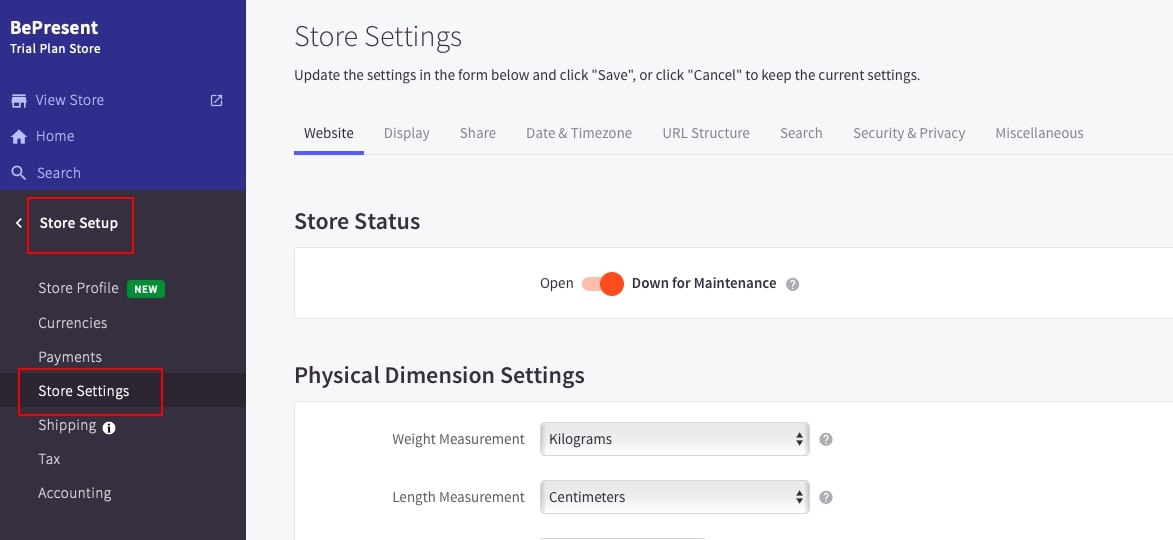
Task: Open Currencies in sidebar
Action: coord(72,323)
